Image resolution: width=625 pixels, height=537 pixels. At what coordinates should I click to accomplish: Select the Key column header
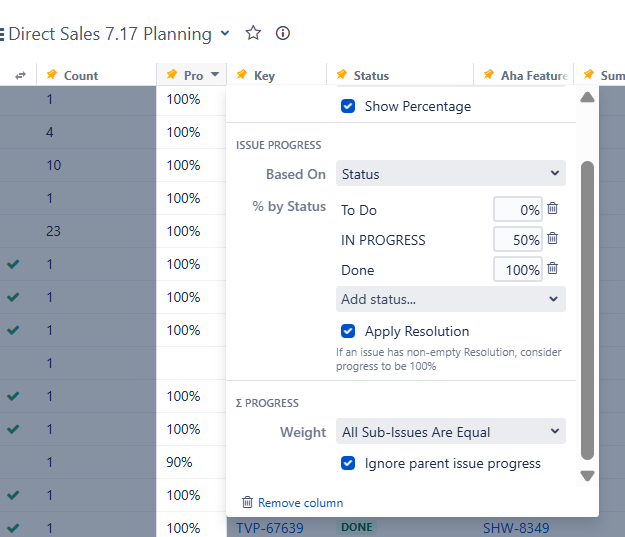(x=277, y=75)
